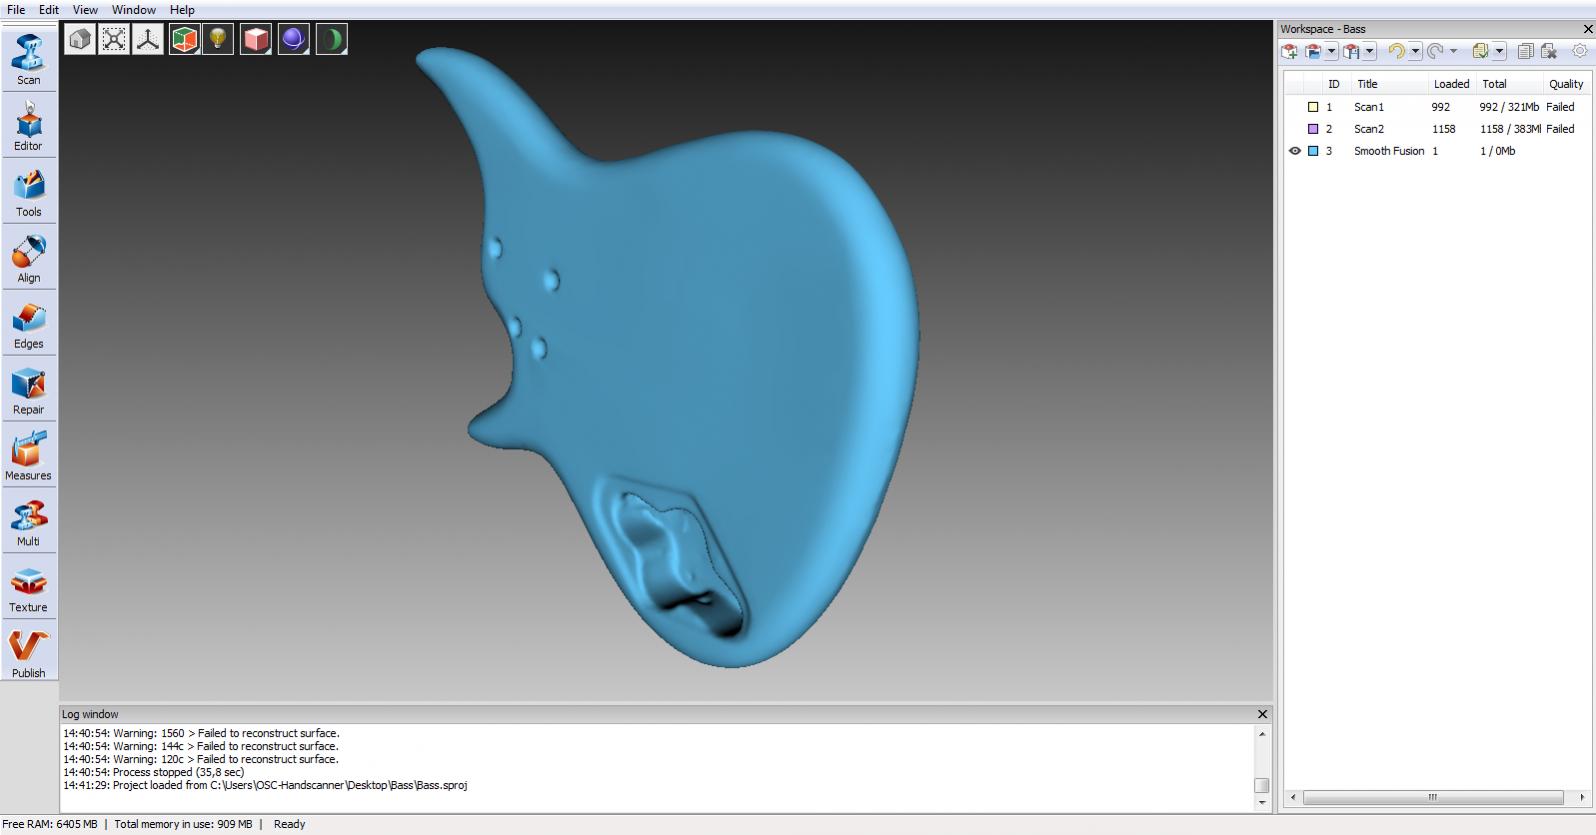Select the Scan2 row title
This screenshot has height=835, width=1596.
click(x=1369, y=129)
